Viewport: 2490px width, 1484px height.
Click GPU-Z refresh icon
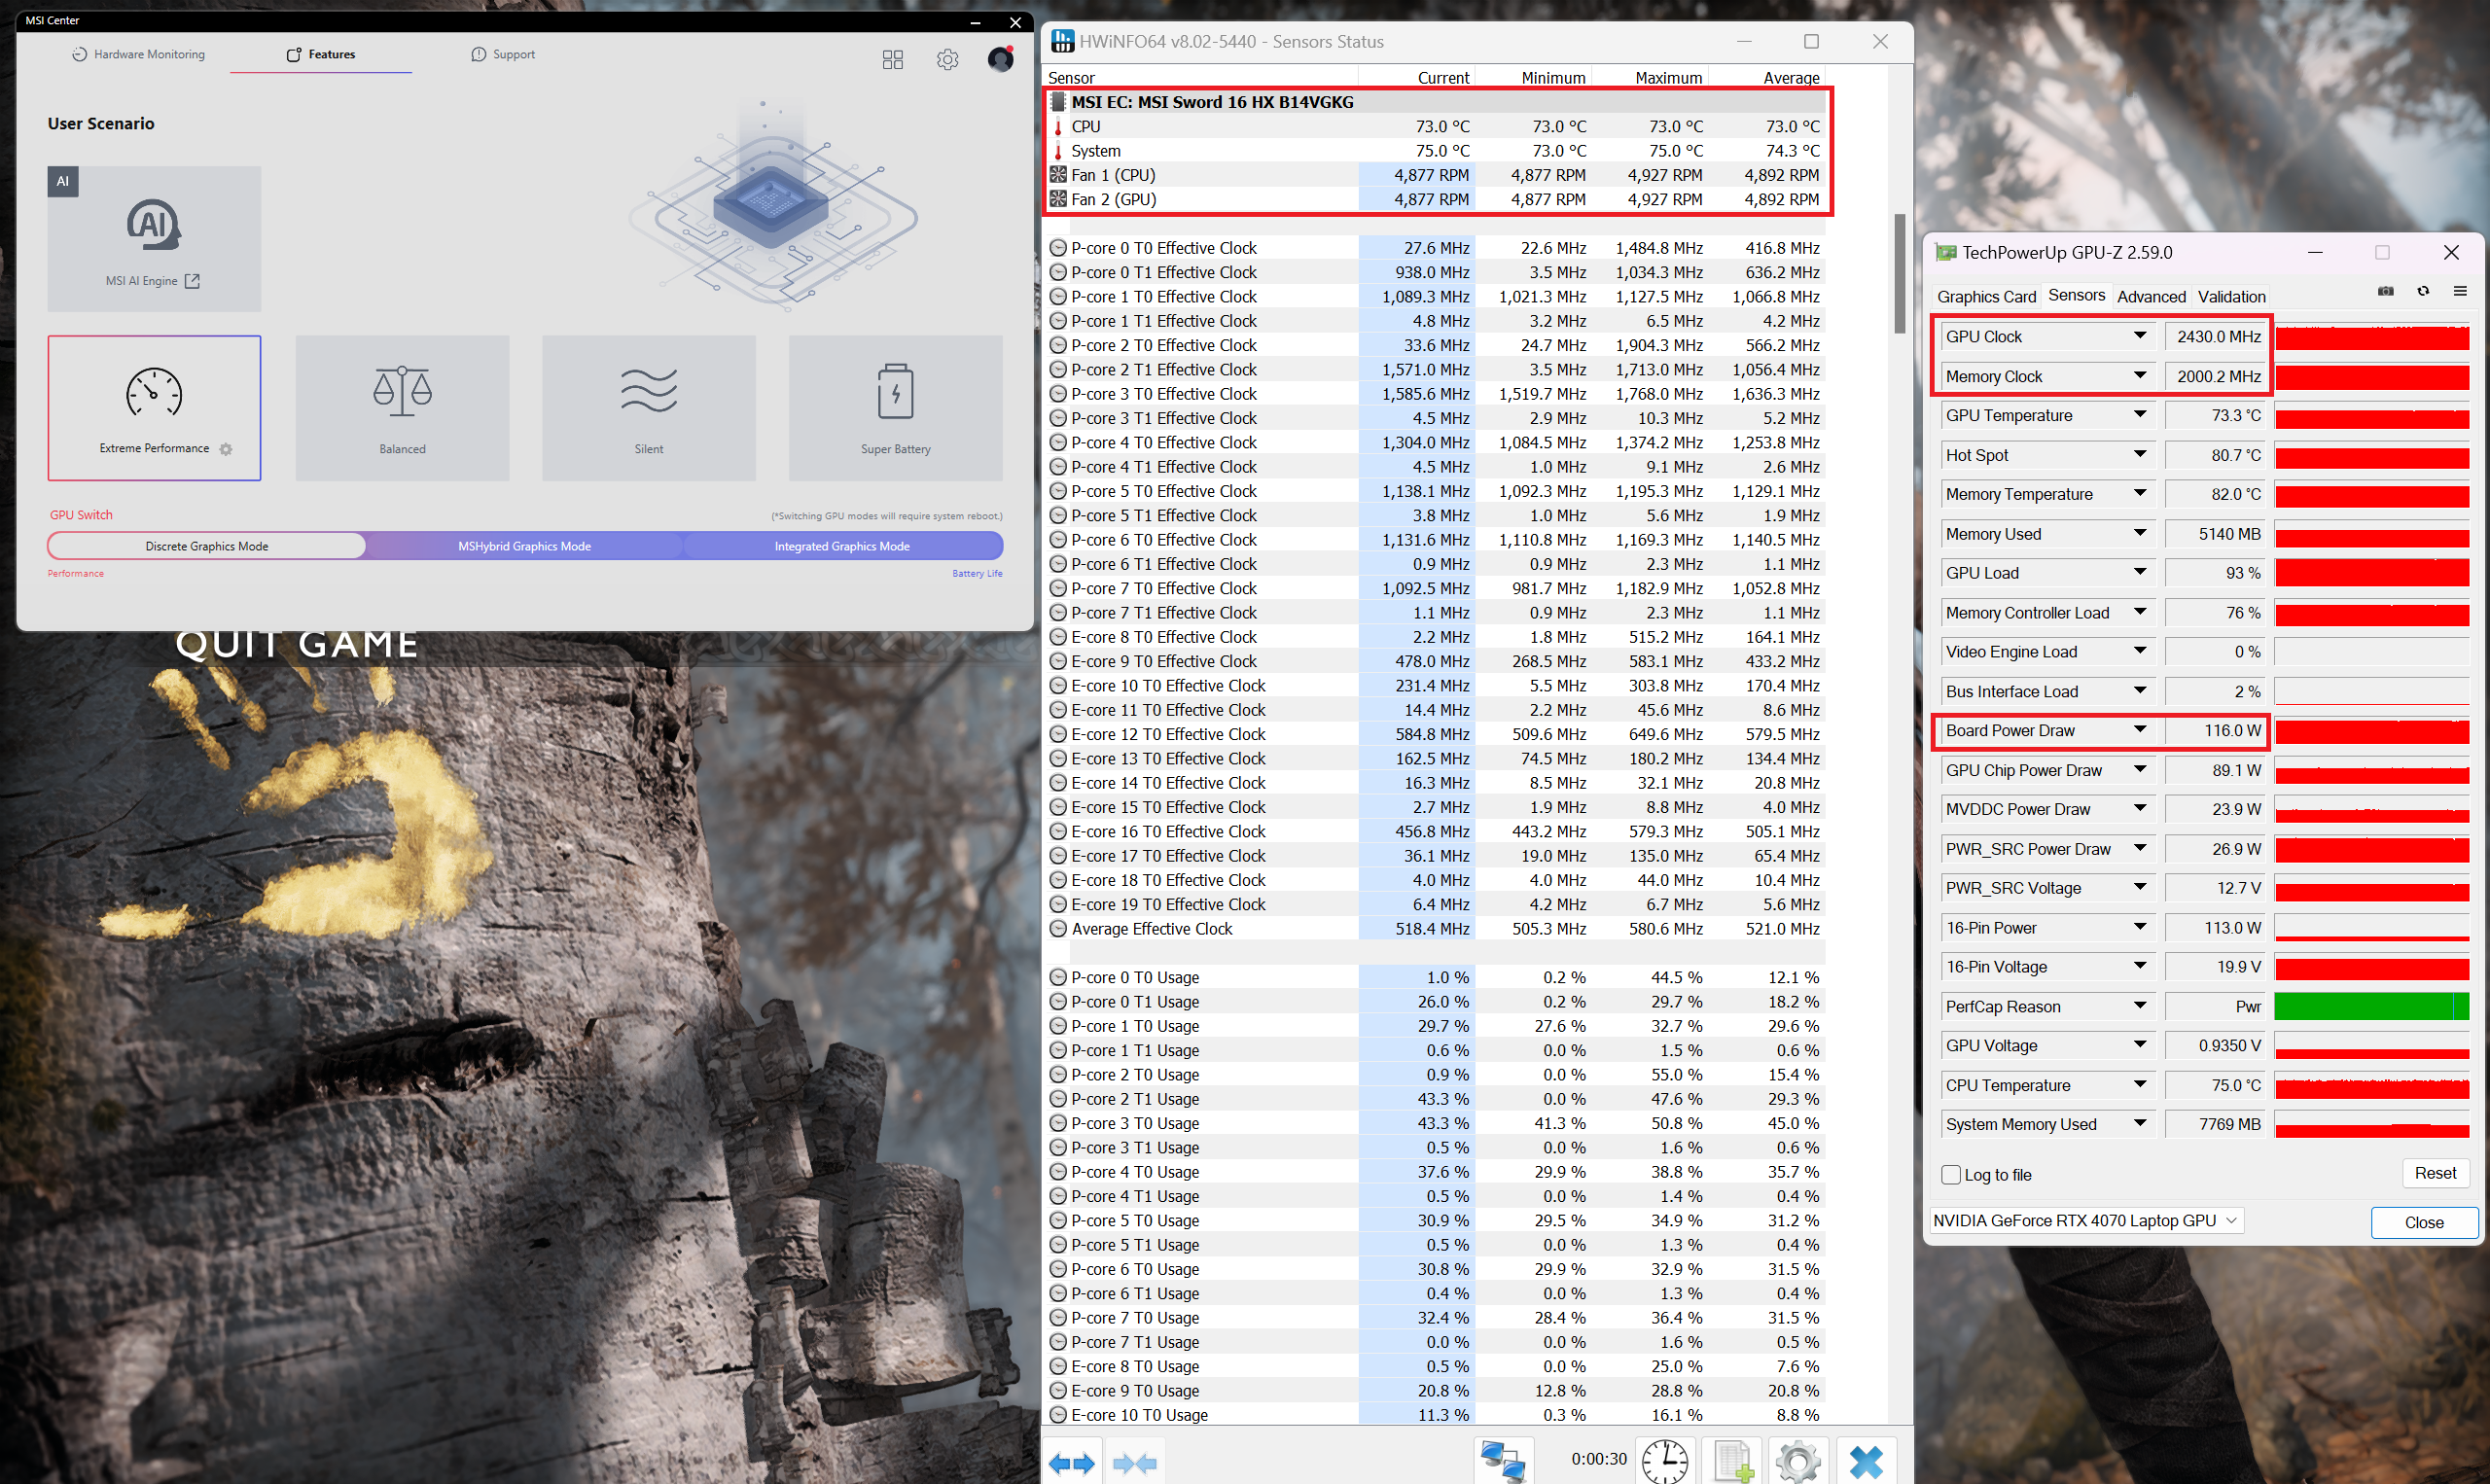pos(2423,291)
